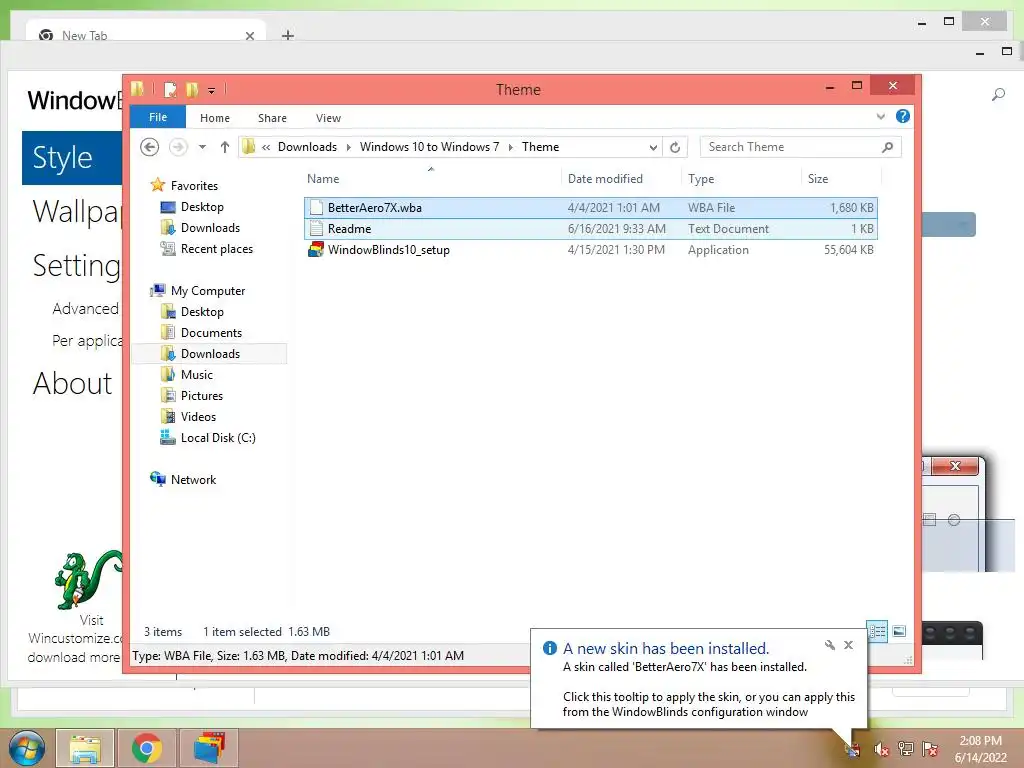The image size is (1024, 768).
Task: Open the Share ribbon tab
Action: (x=272, y=118)
